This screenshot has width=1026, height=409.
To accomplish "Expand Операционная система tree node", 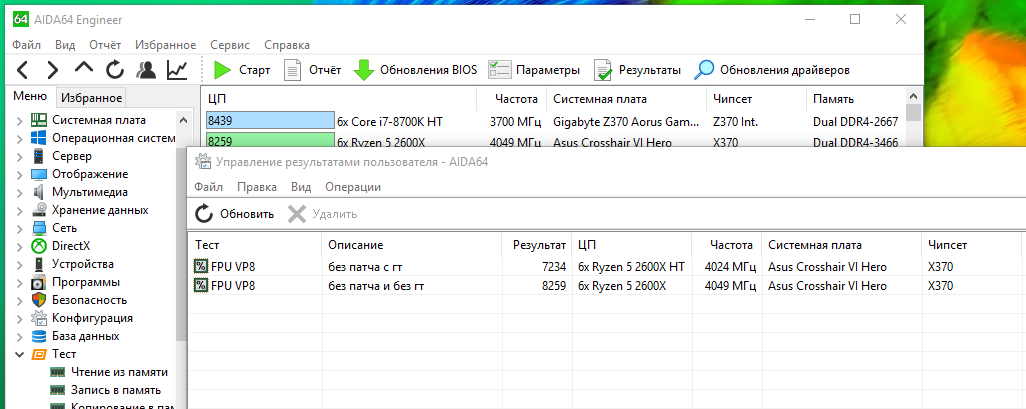I will tap(20, 139).
